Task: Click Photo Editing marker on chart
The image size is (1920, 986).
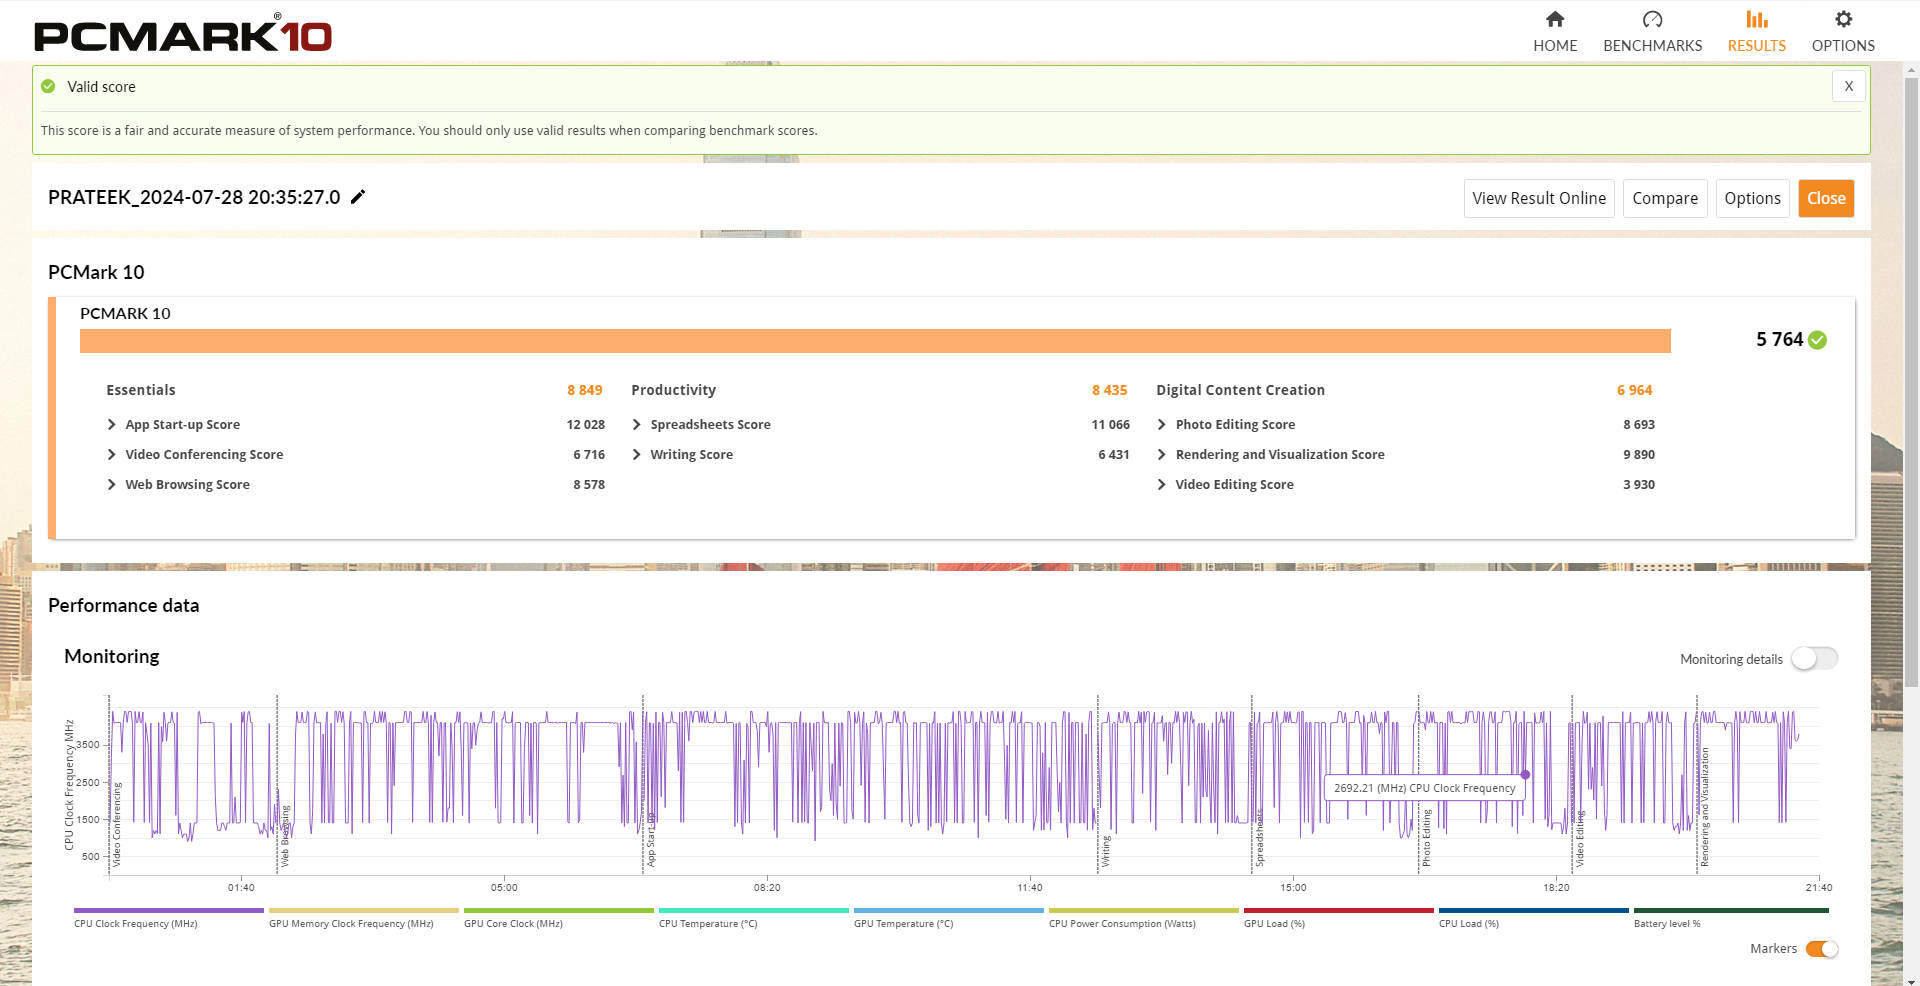Action: [1427, 838]
